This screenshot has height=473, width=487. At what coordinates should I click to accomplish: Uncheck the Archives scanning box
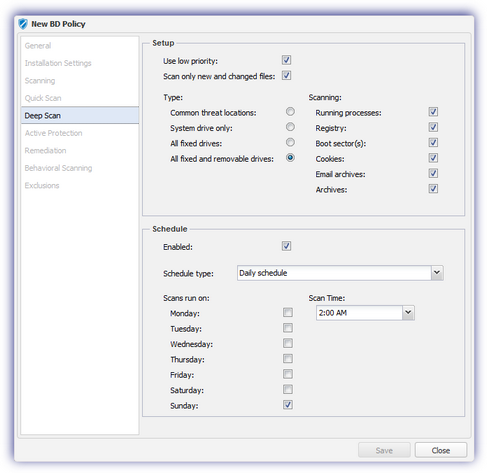[433, 189]
